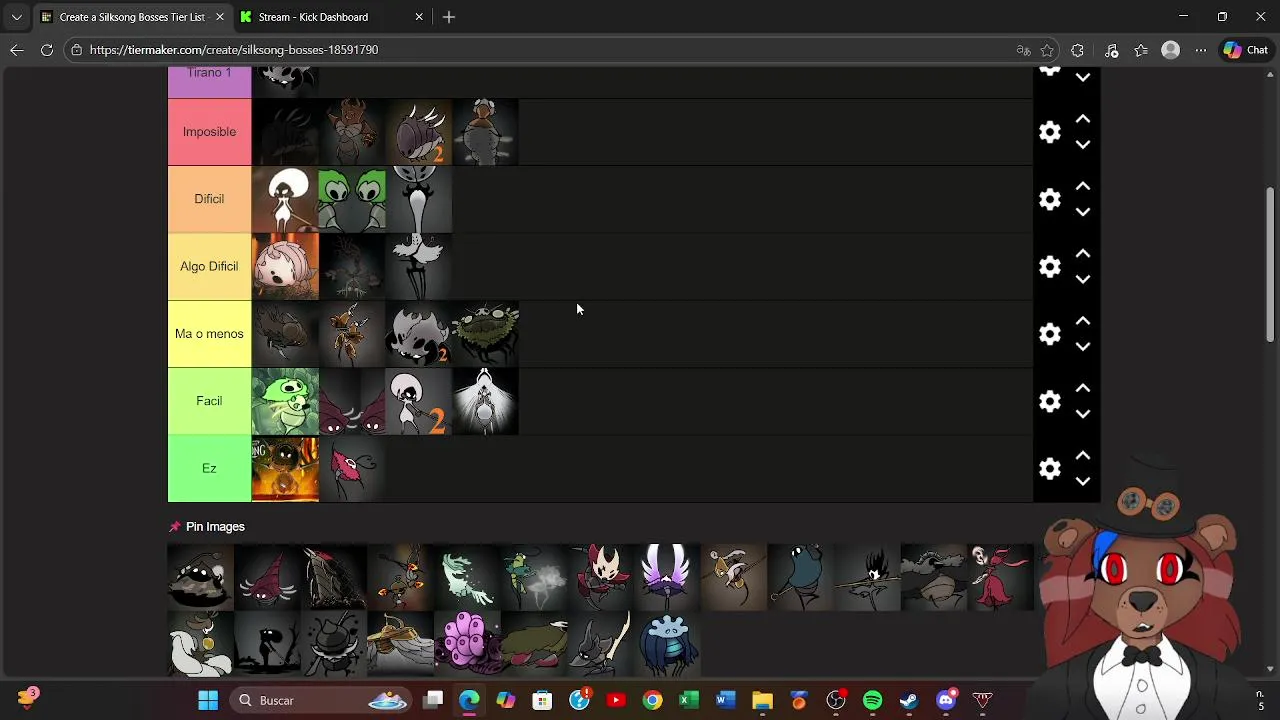Click the Imposible red tier label
This screenshot has width=1280, height=720.
pos(209,132)
